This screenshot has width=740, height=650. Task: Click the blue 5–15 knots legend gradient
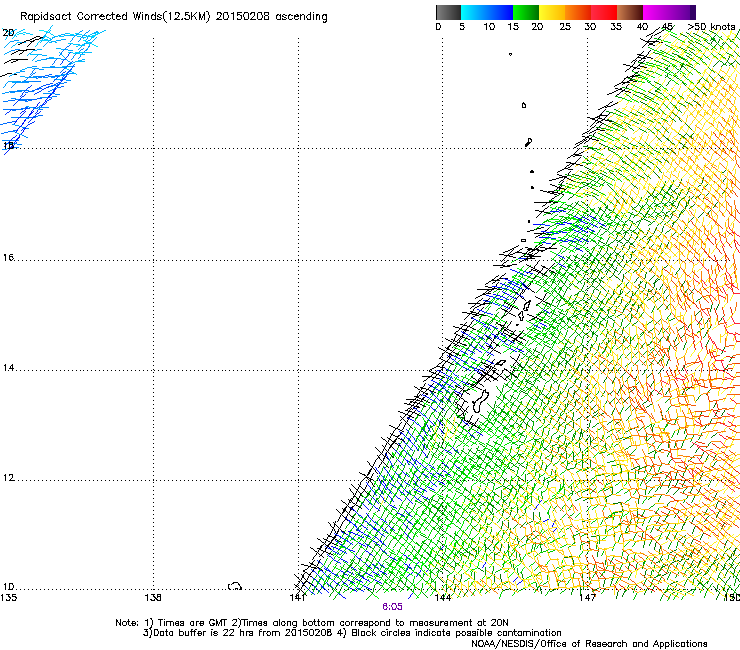(487, 12)
